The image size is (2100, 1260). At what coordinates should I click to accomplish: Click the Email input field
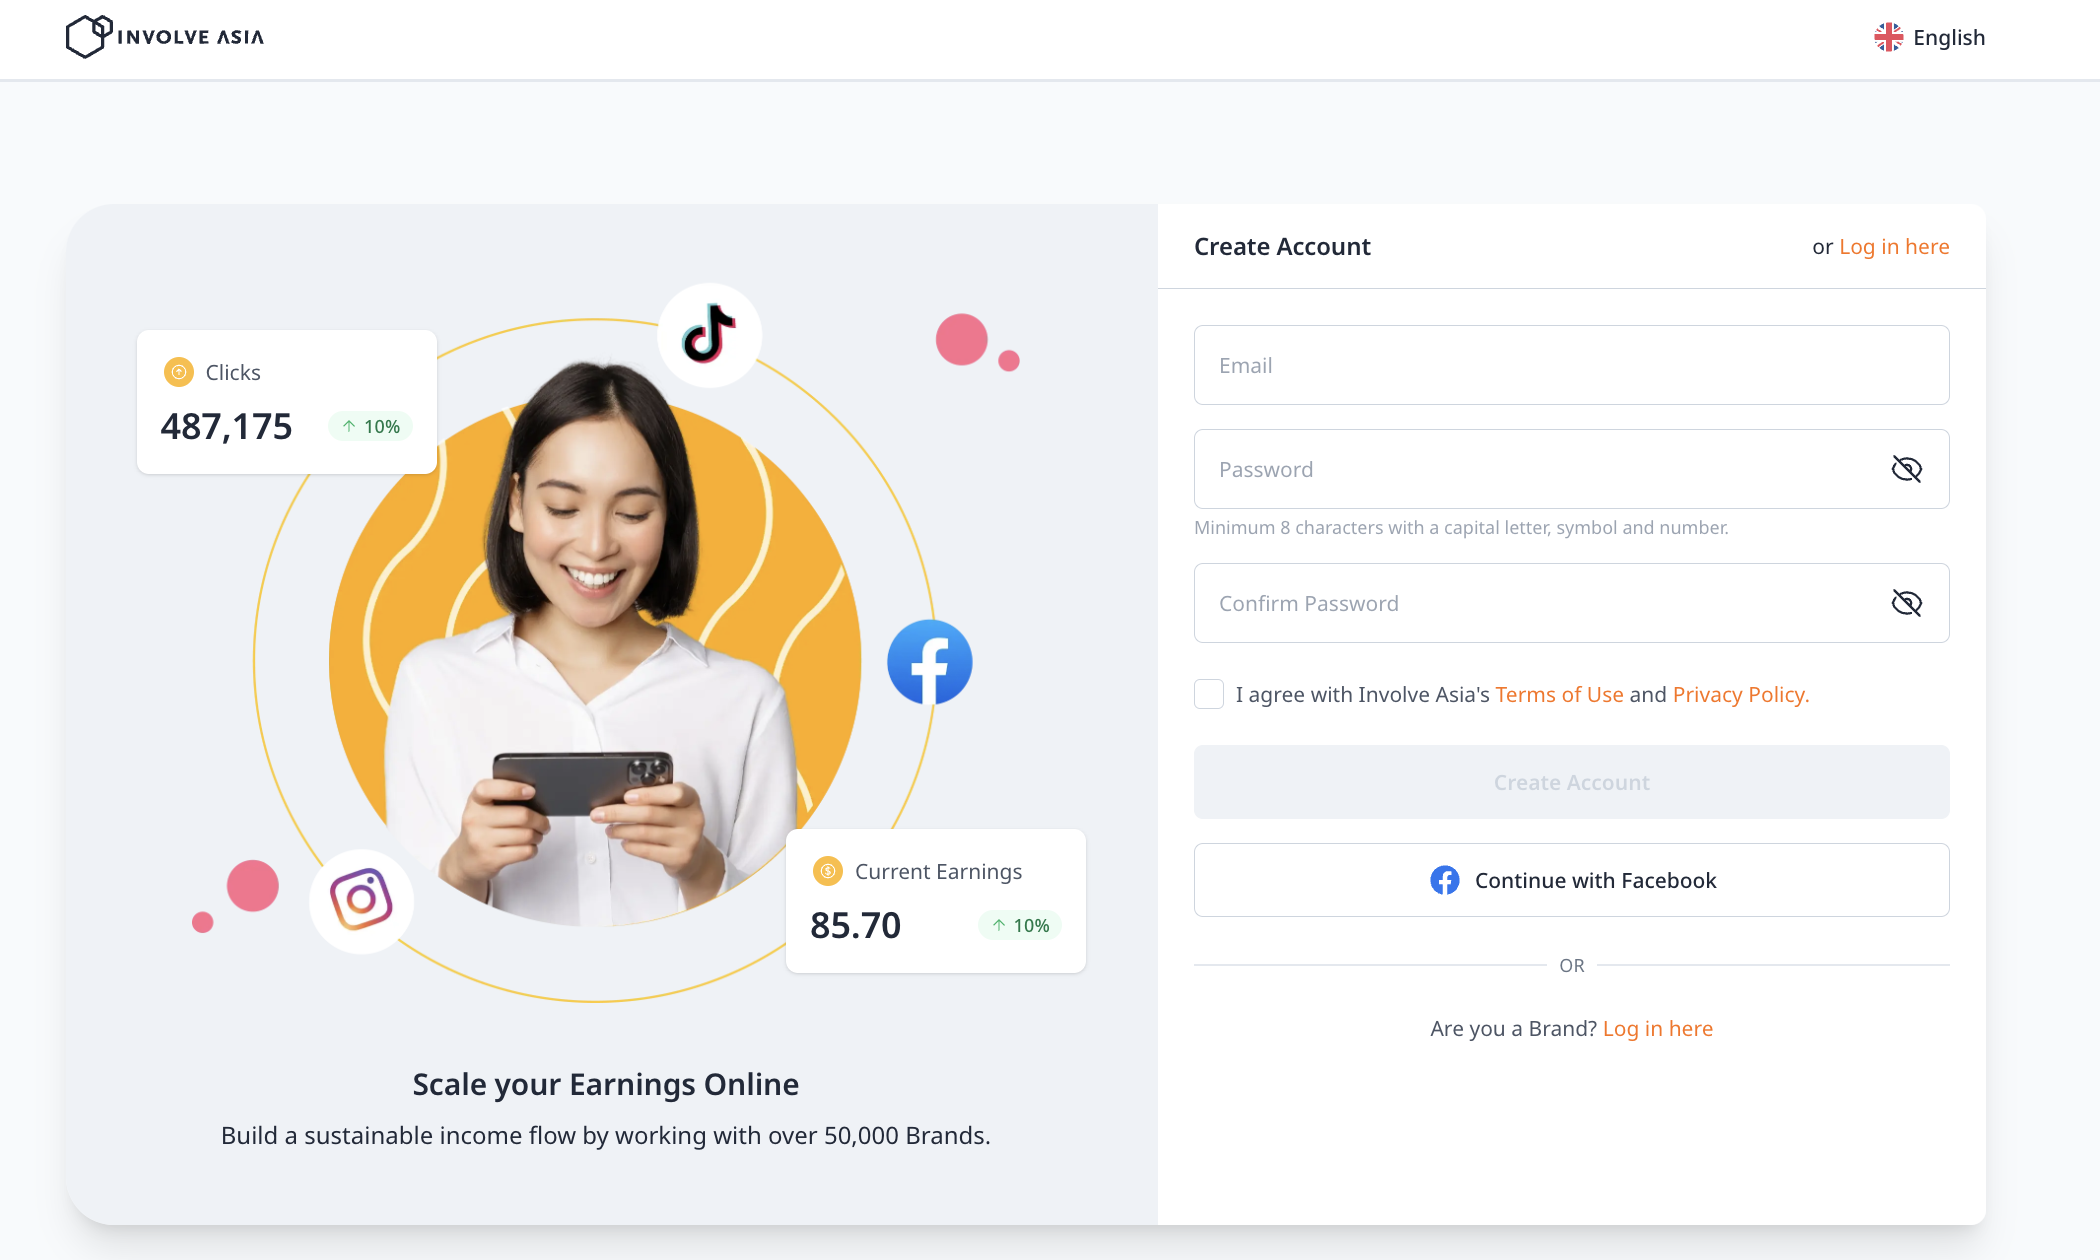point(1571,365)
